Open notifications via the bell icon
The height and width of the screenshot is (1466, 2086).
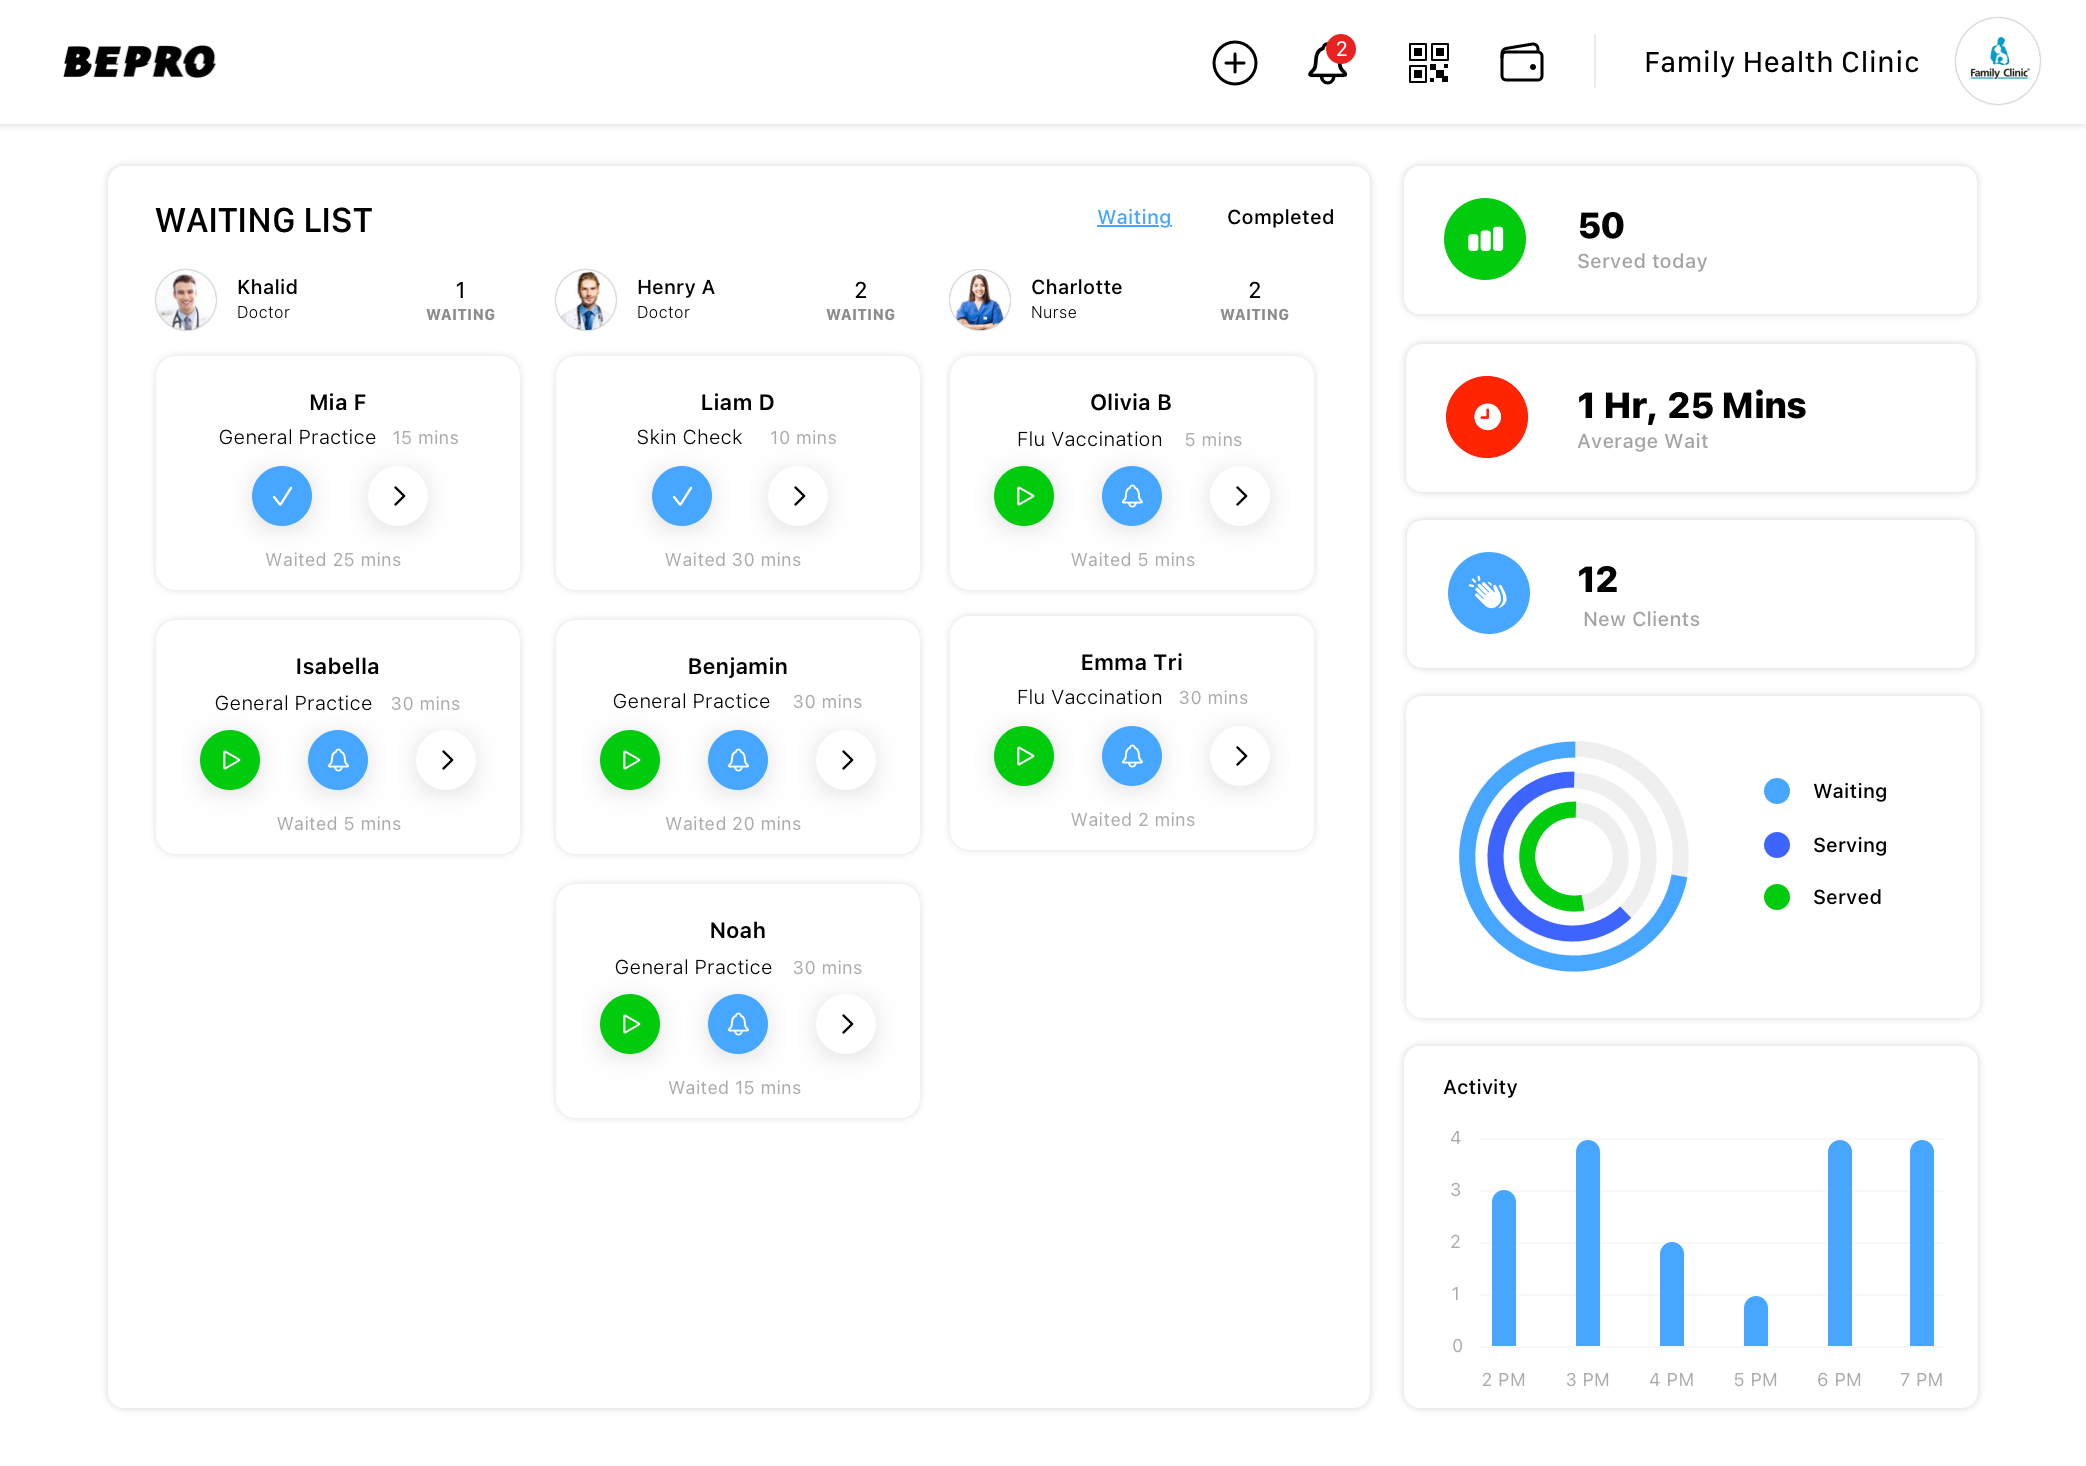click(1324, 64)
